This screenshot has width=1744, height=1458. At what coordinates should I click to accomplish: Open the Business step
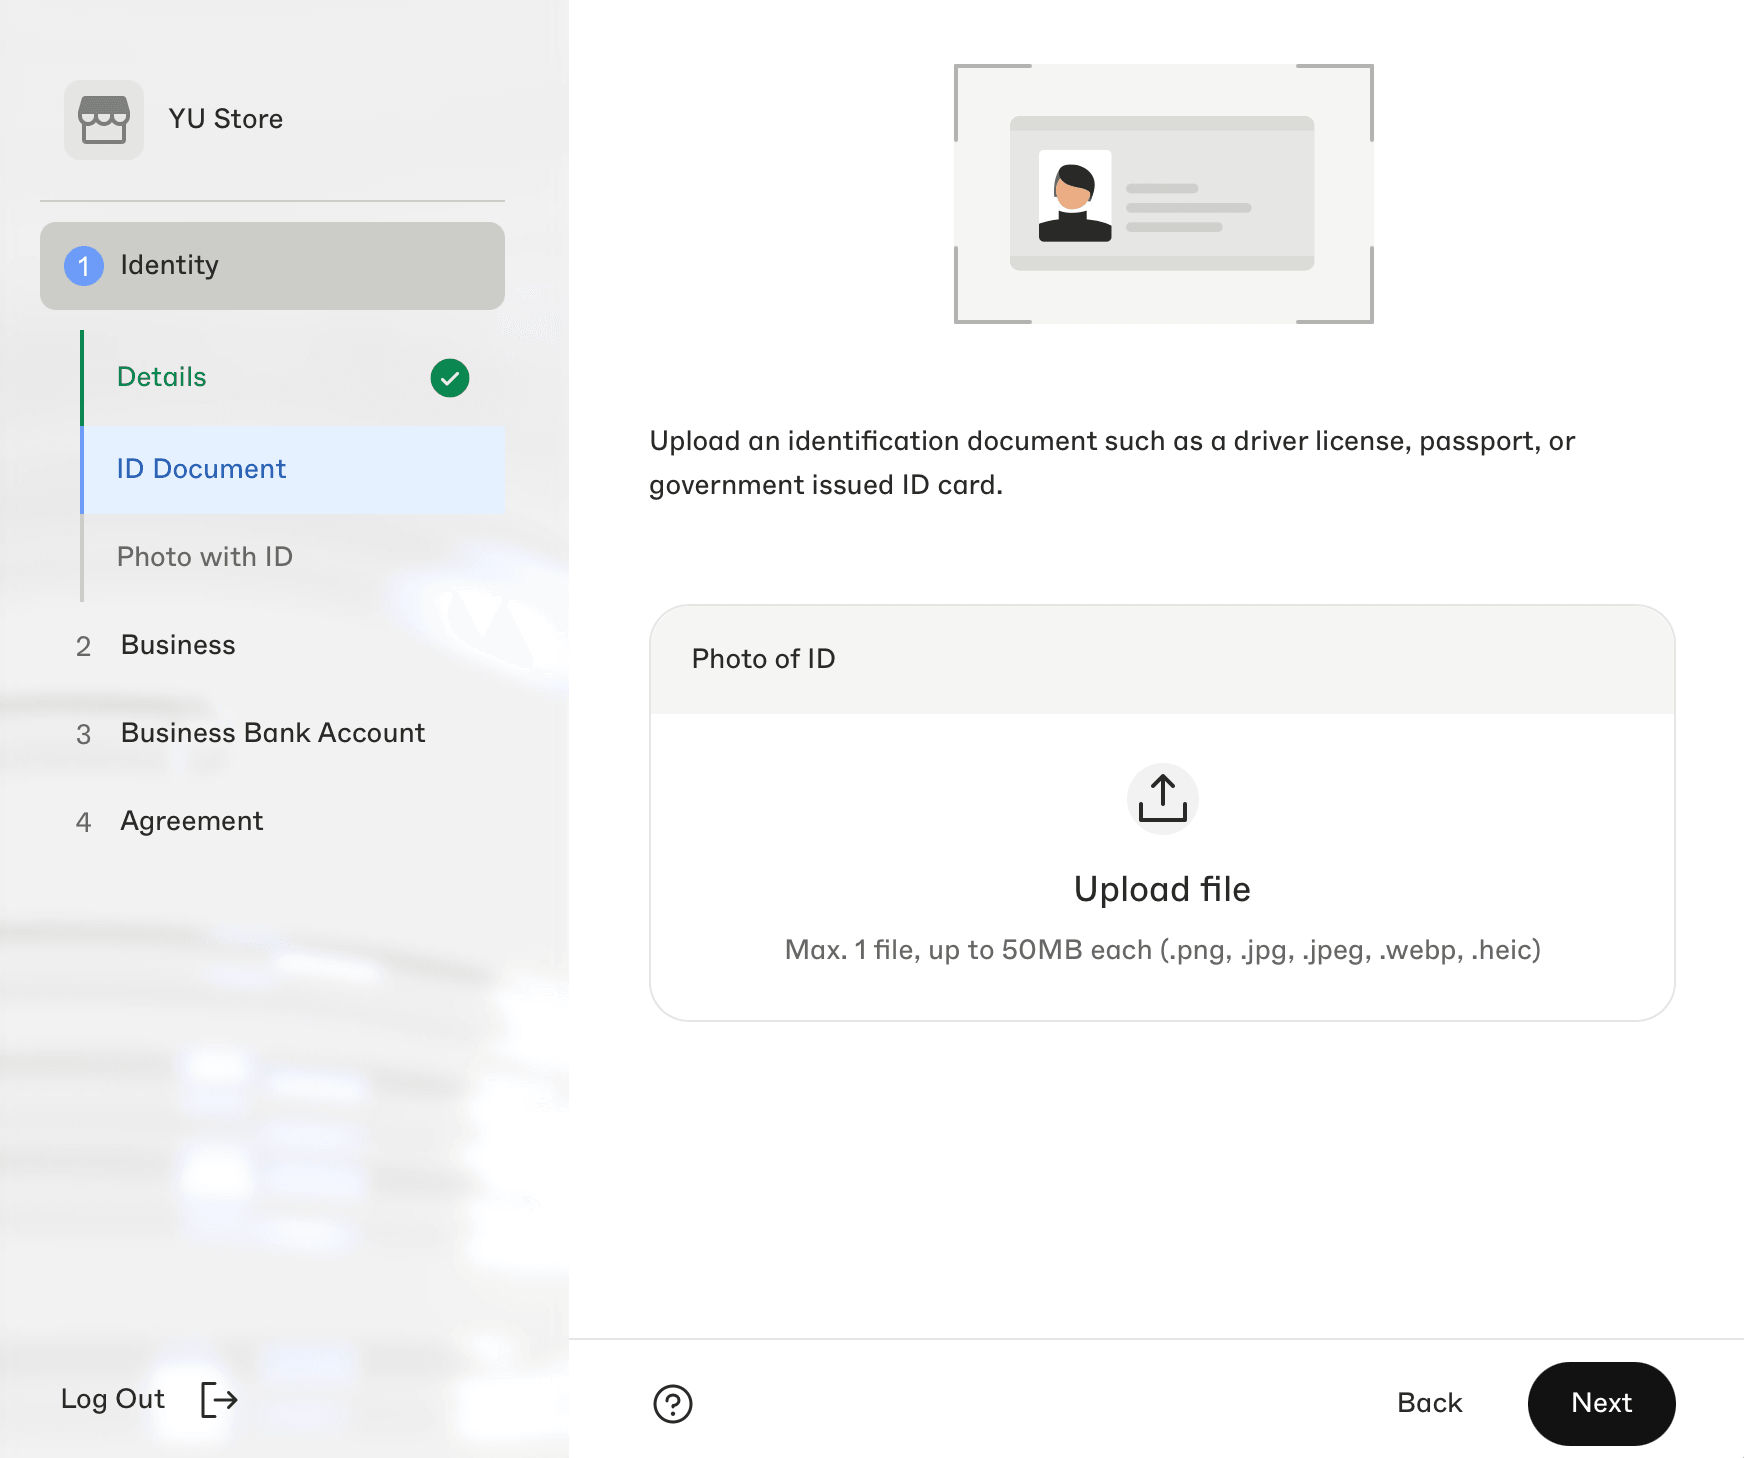click(x=272, y=646)
